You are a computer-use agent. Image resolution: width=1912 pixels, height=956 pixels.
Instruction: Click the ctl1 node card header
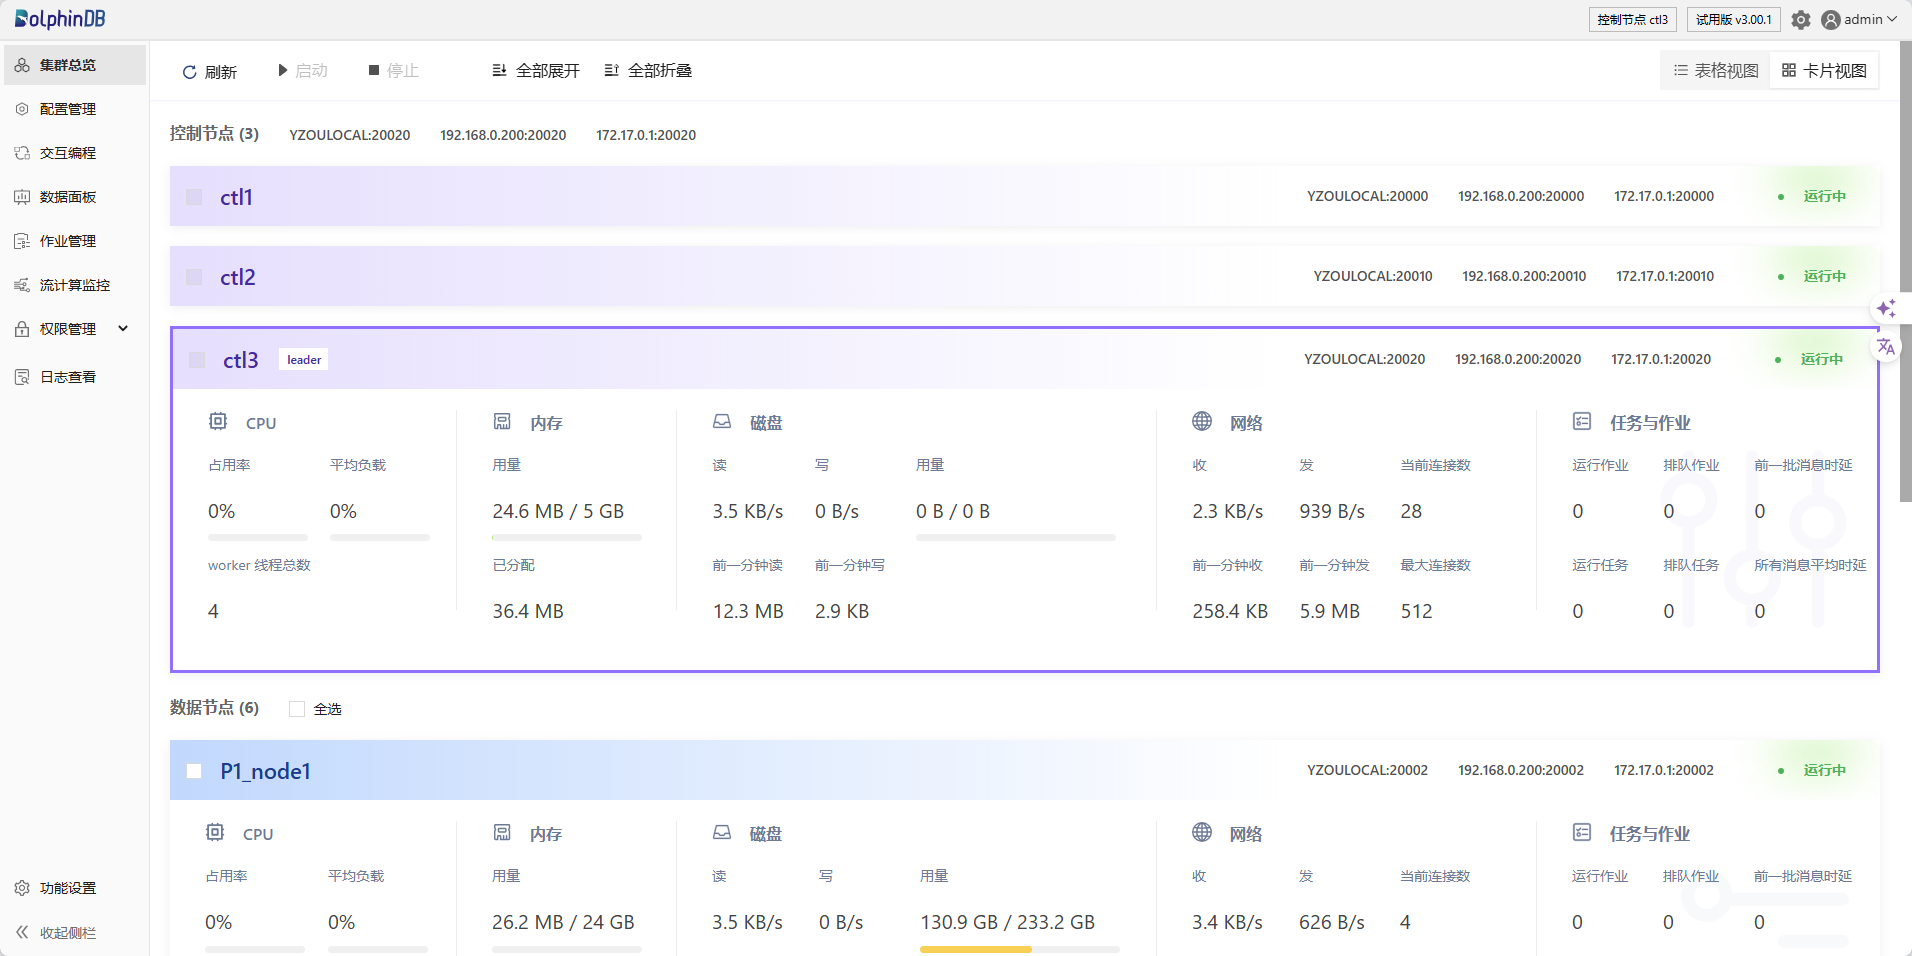(x=700, y=197)
